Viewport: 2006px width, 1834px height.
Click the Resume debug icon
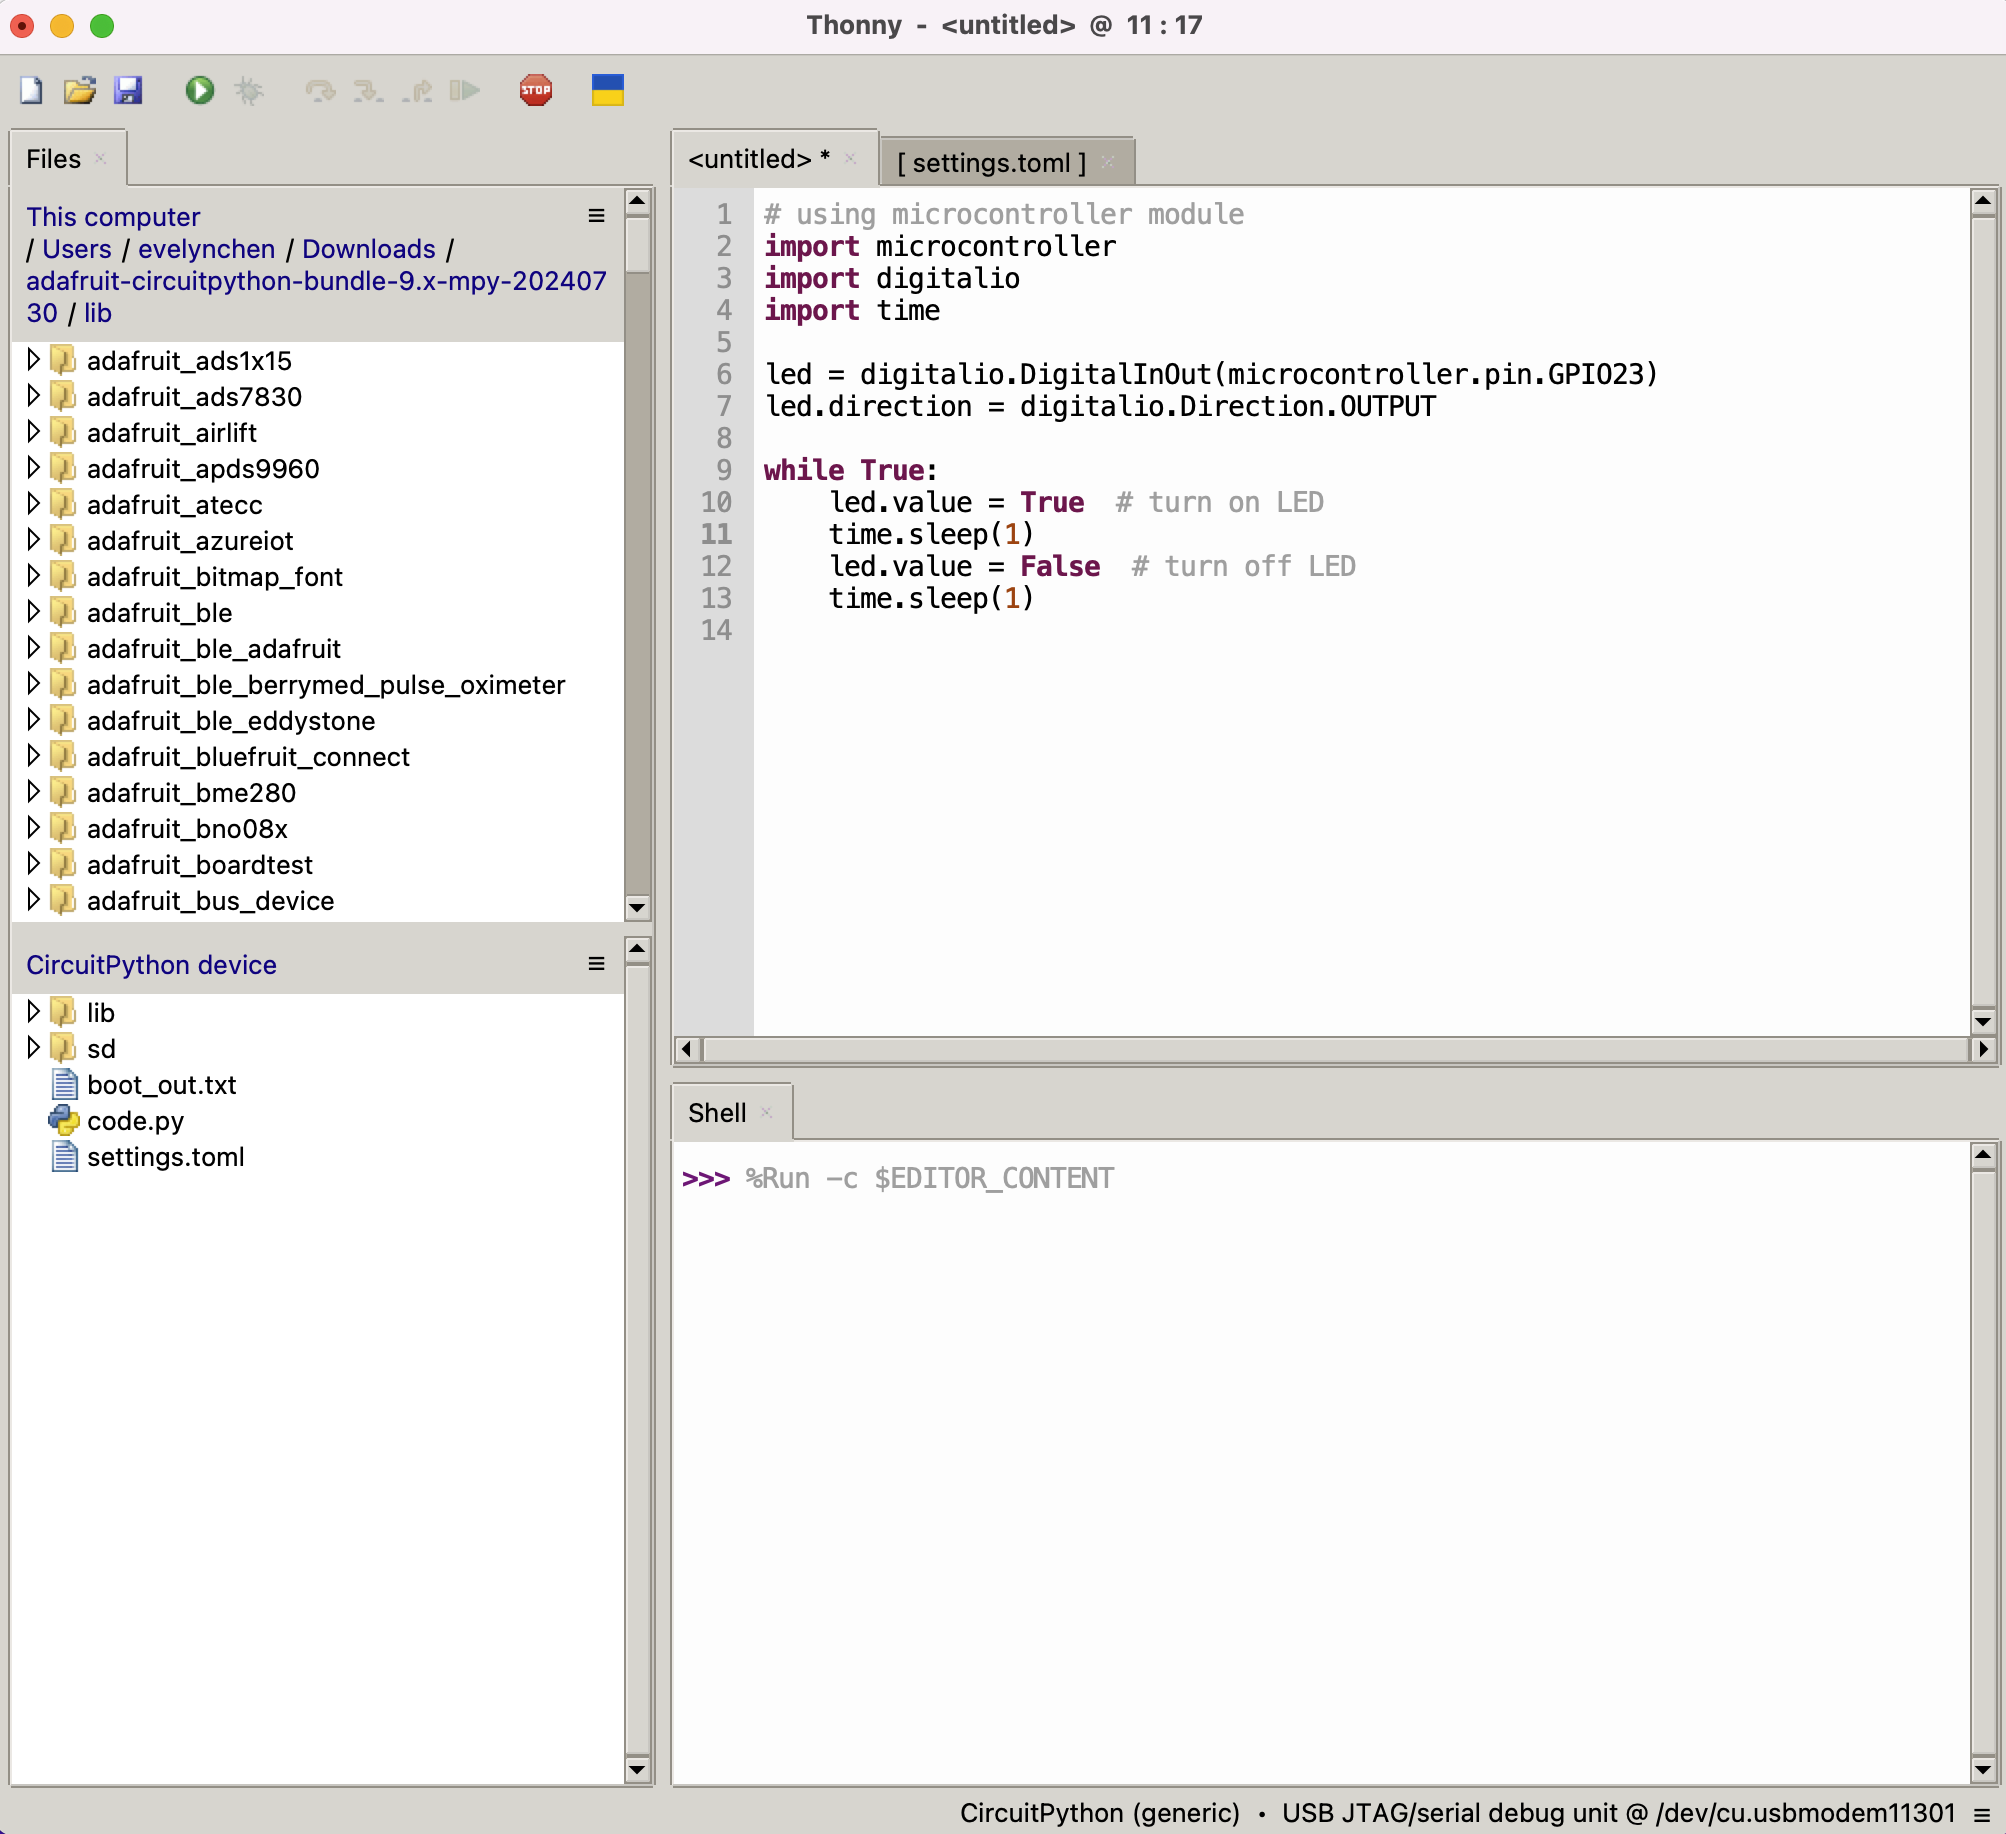pos(465,91)
